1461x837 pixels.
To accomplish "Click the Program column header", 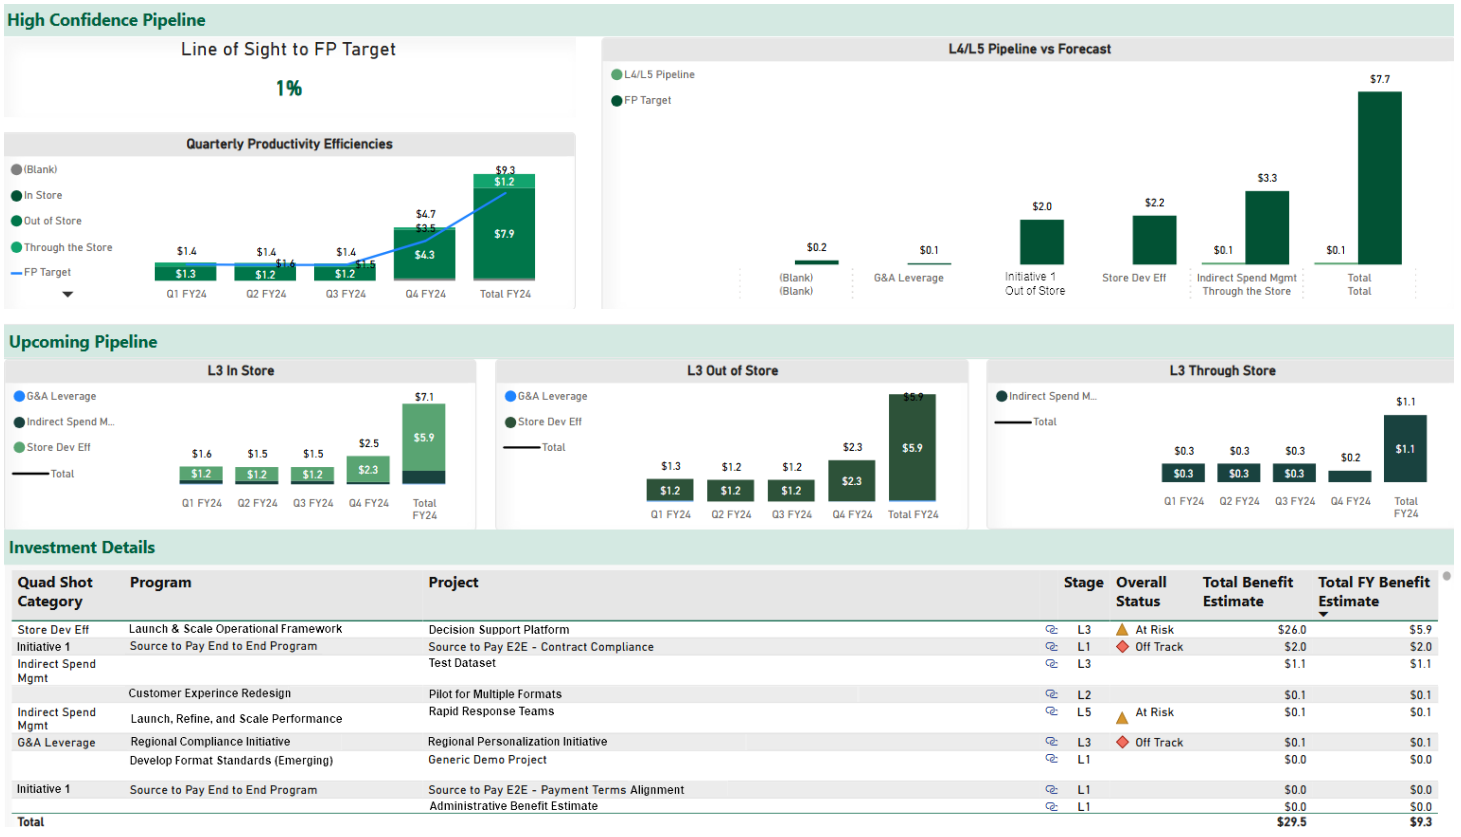I will pos(160,583).
